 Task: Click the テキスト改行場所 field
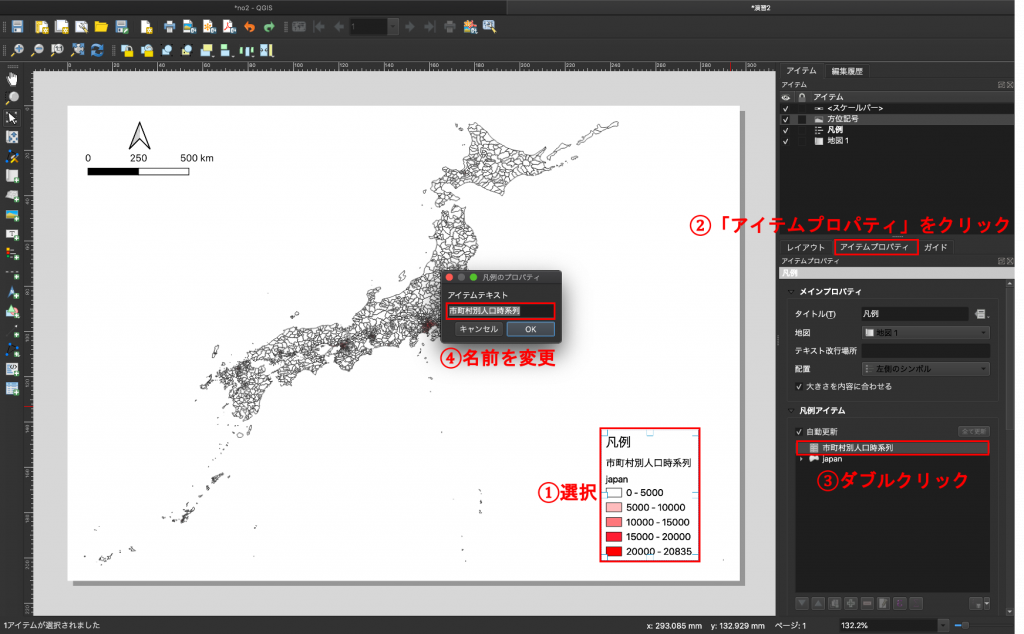click(x=925, y=351)
